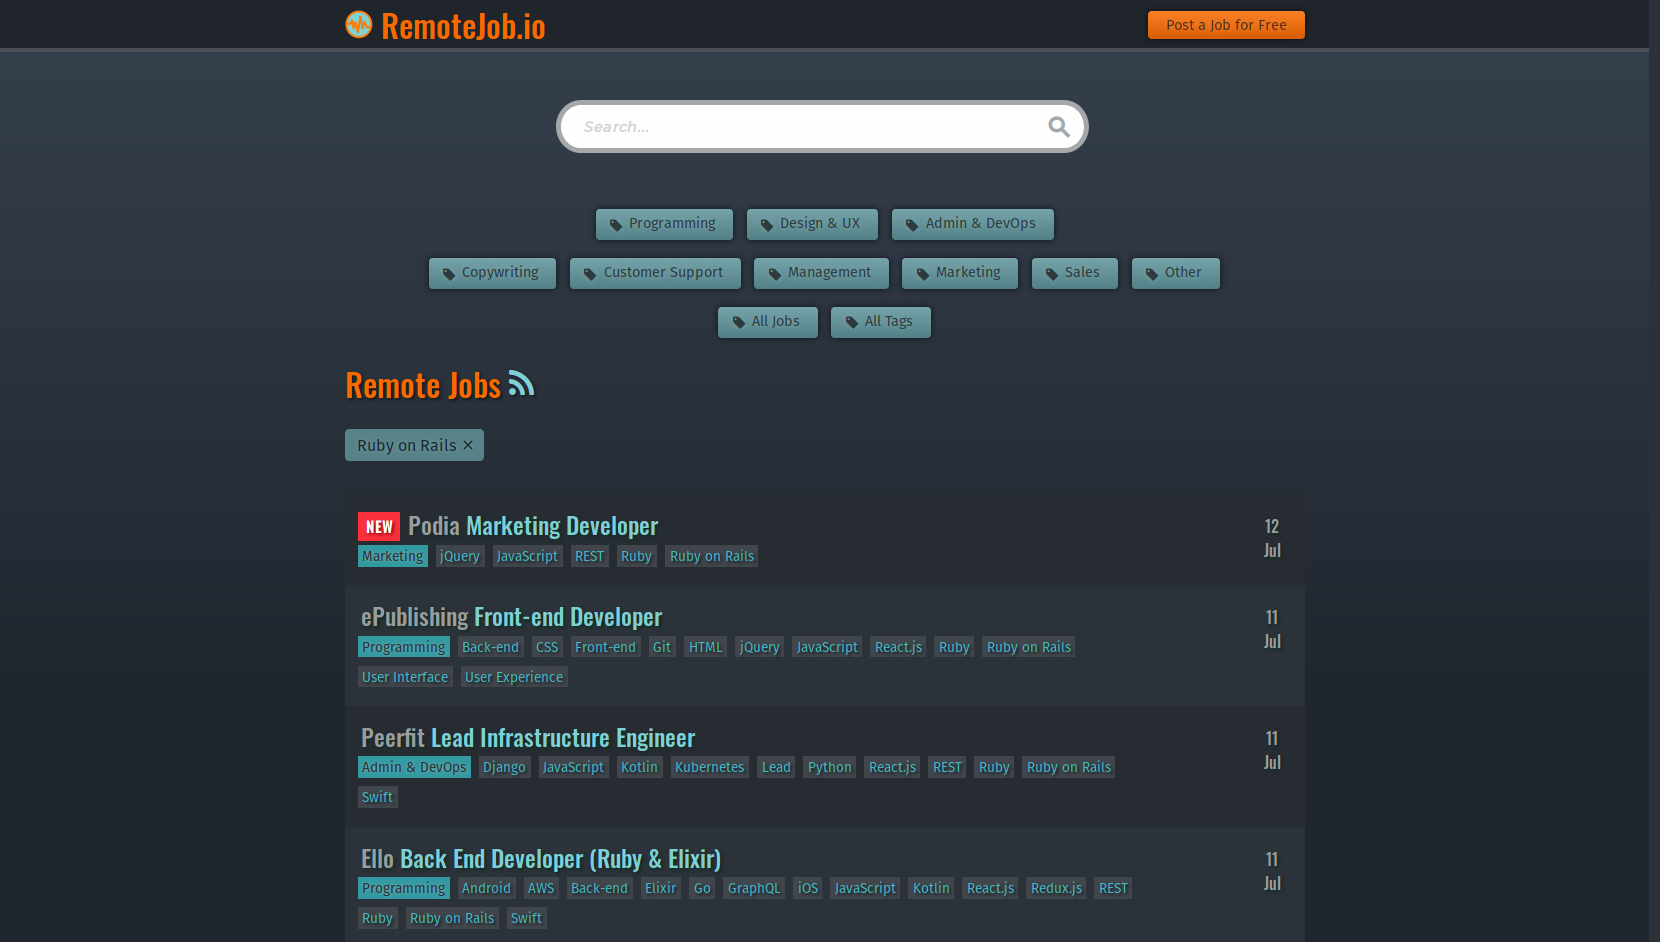Remove the Ruby on Rails filter
This screenshot has width=1660, height=942.
468,445
